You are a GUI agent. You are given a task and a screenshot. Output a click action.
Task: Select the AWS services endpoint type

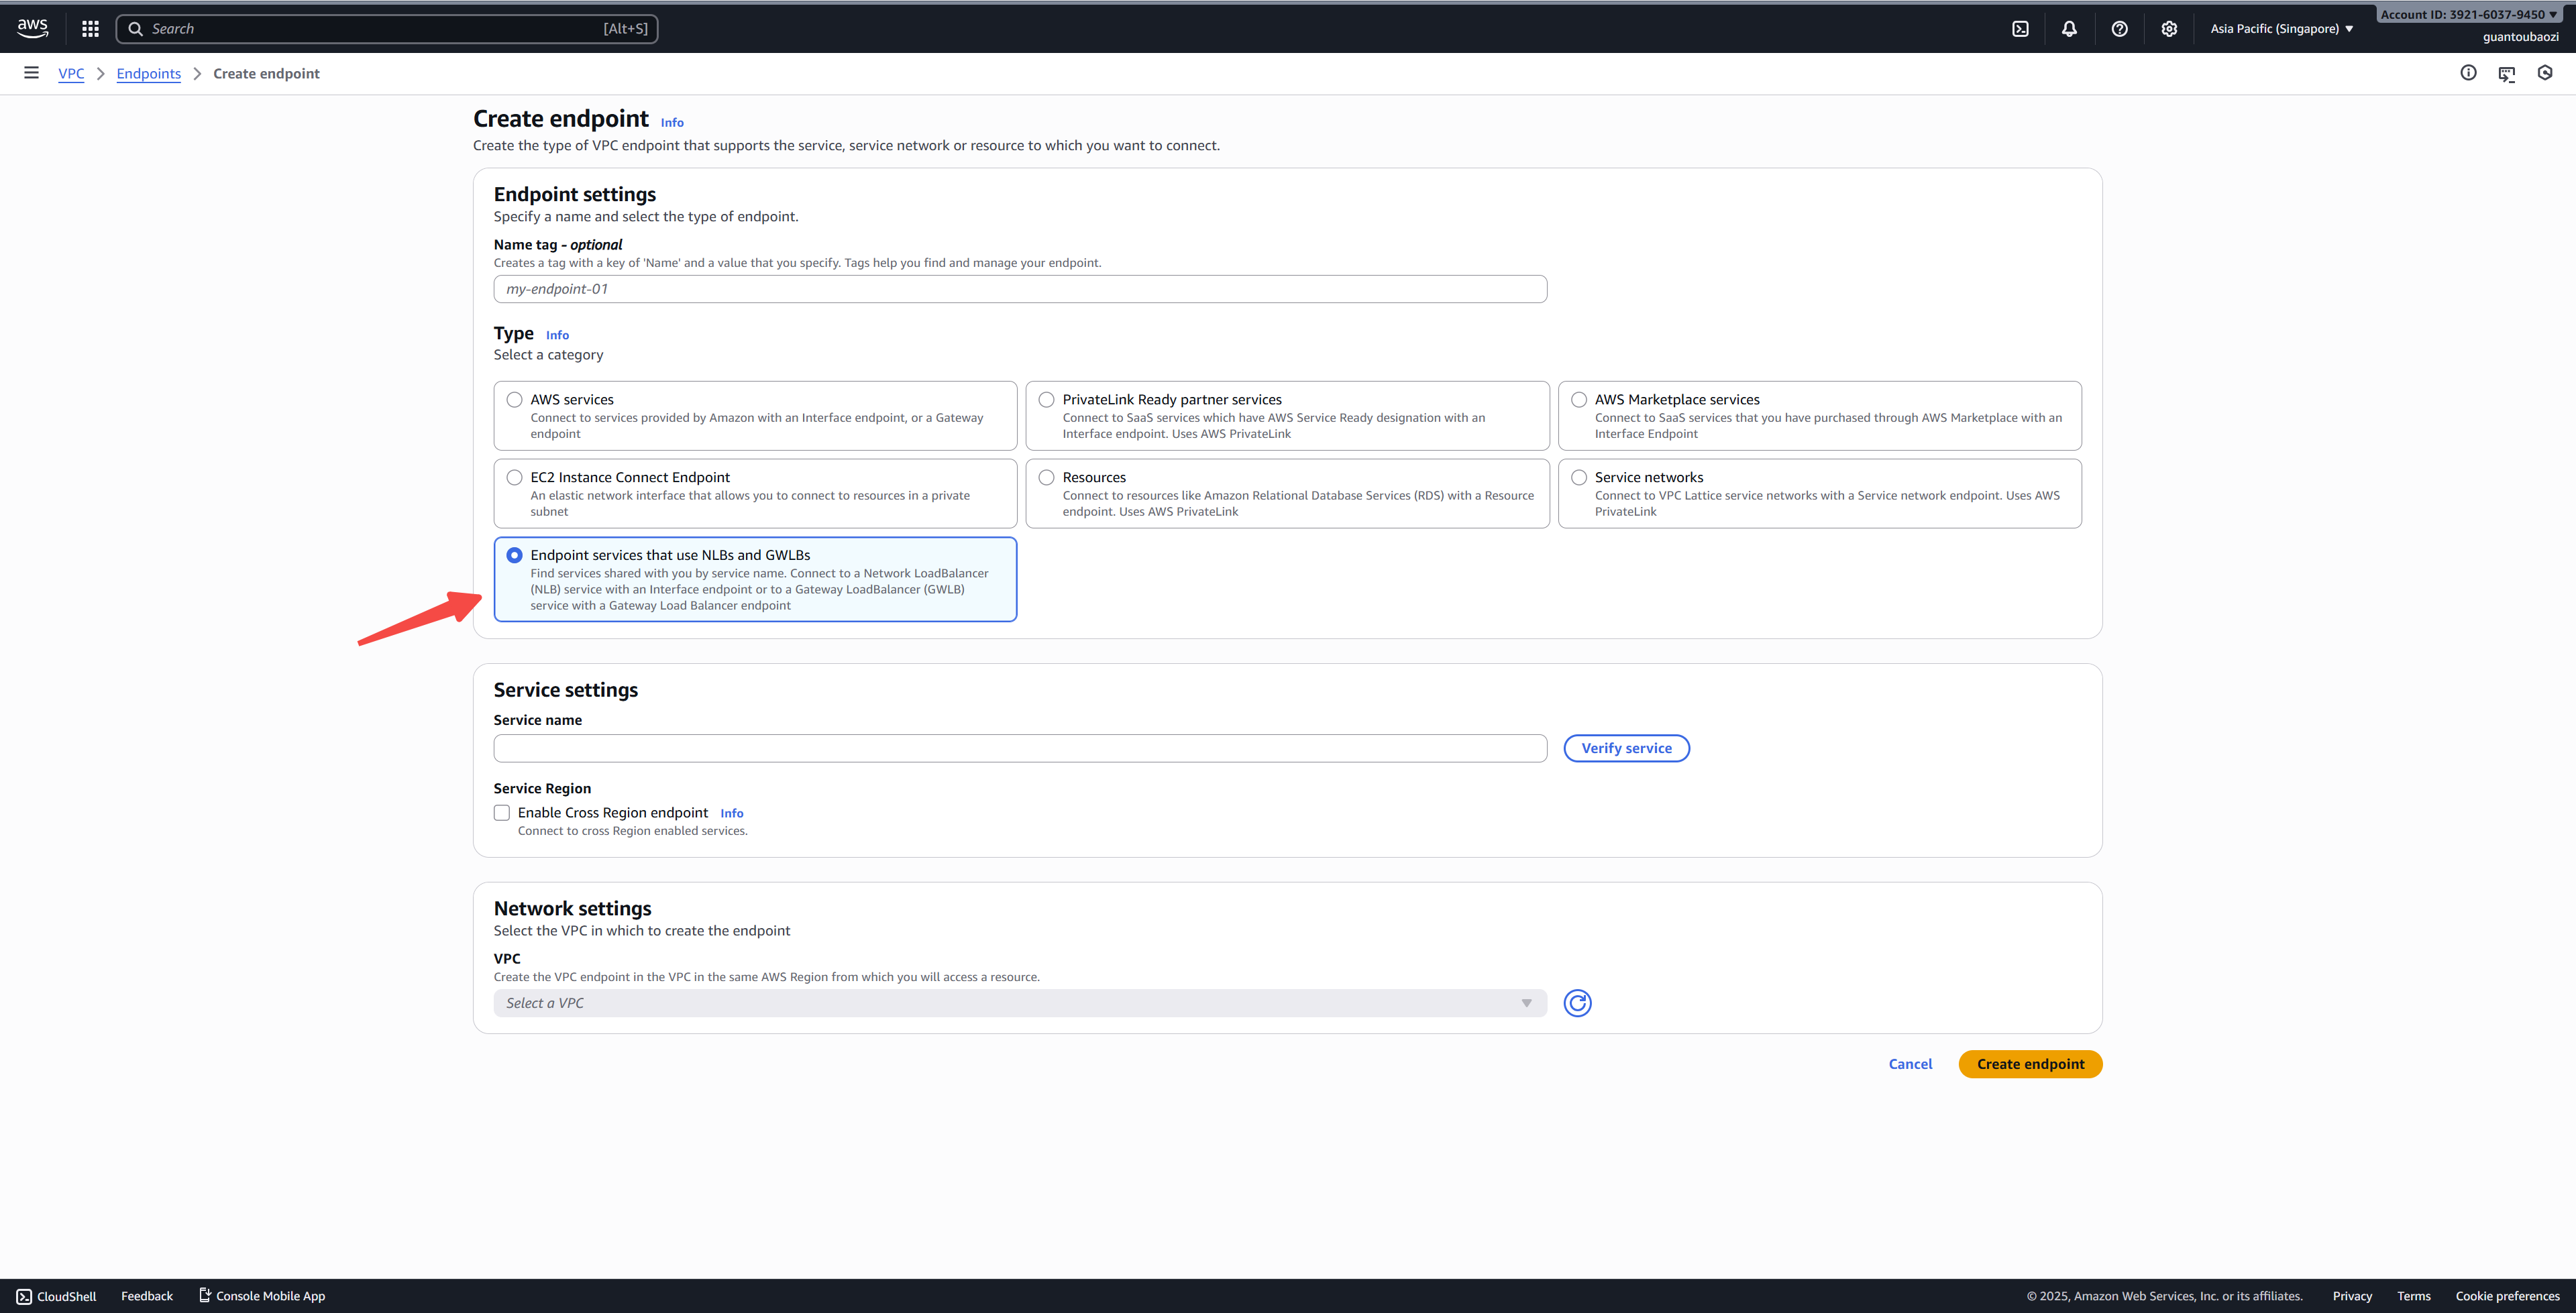tap(514, 400)
